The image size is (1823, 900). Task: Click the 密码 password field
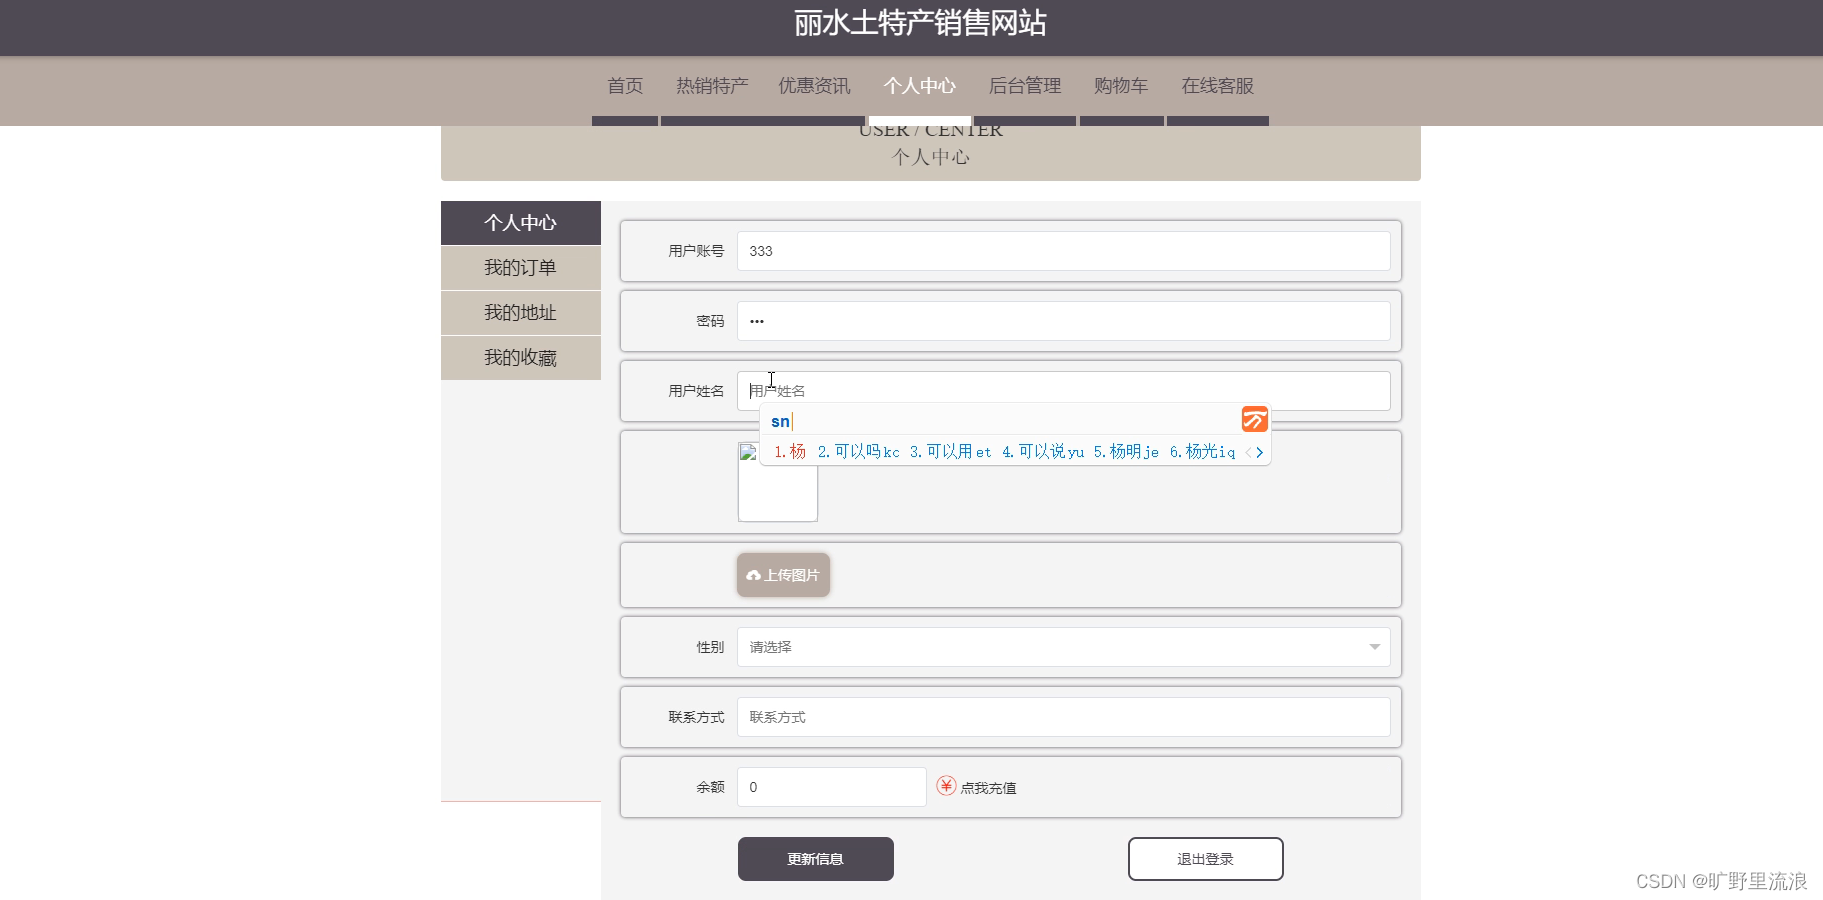(1063, 320)
